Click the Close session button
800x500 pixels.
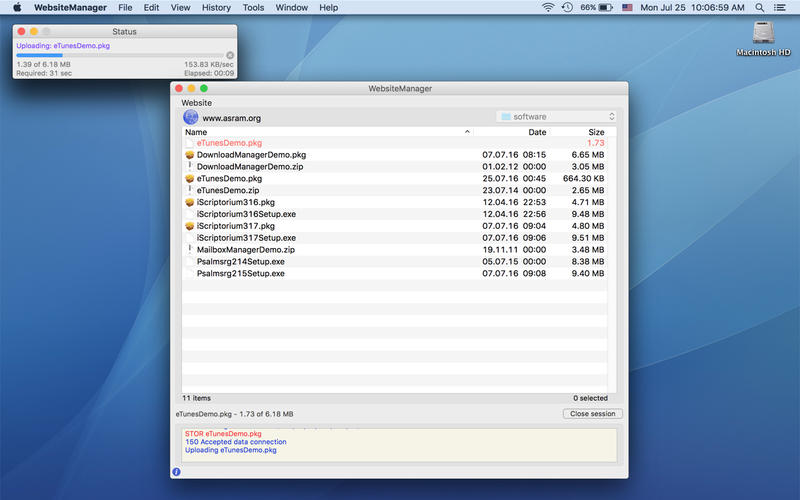coord(592,414)
